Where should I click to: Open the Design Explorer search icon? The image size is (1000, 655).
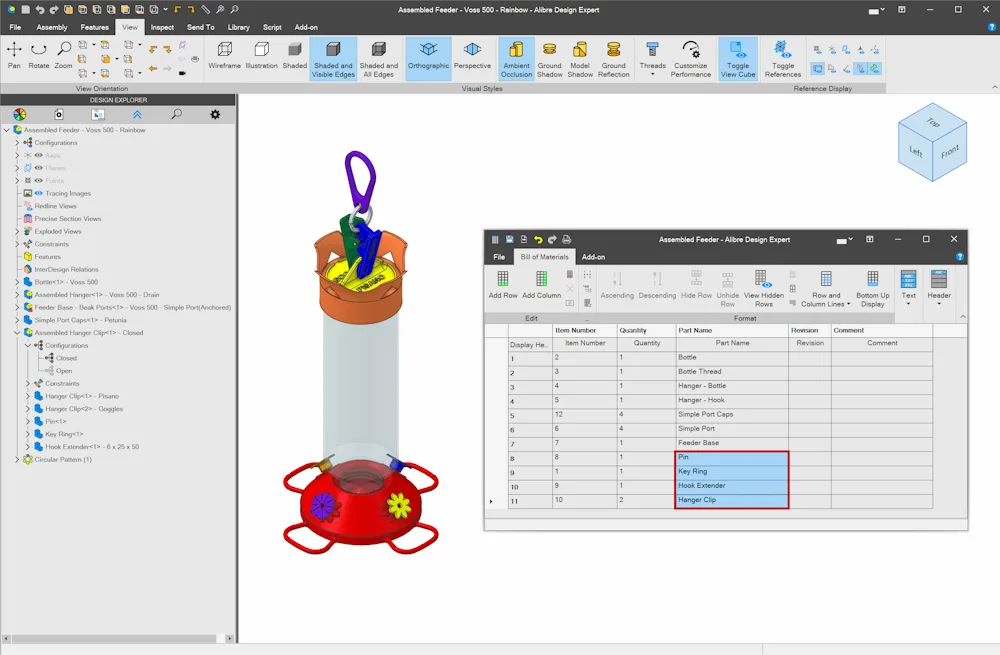click(x=177, y=114)
